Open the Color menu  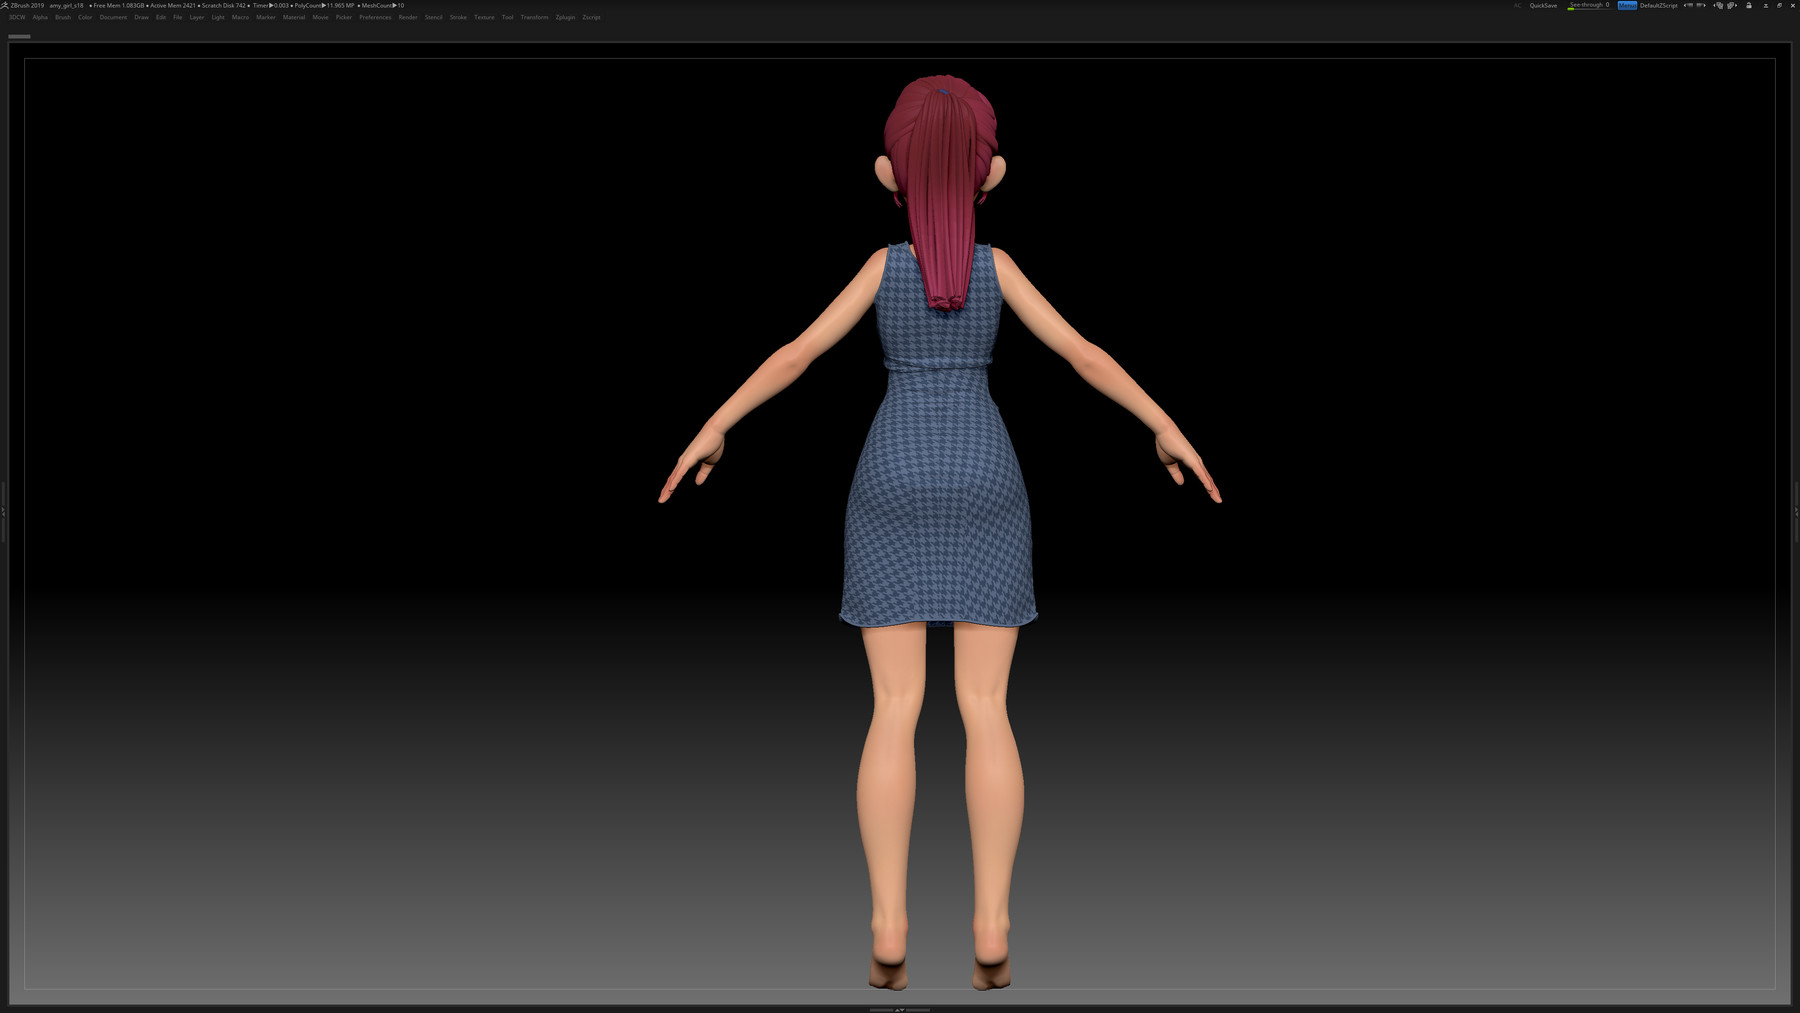[85, 17]
